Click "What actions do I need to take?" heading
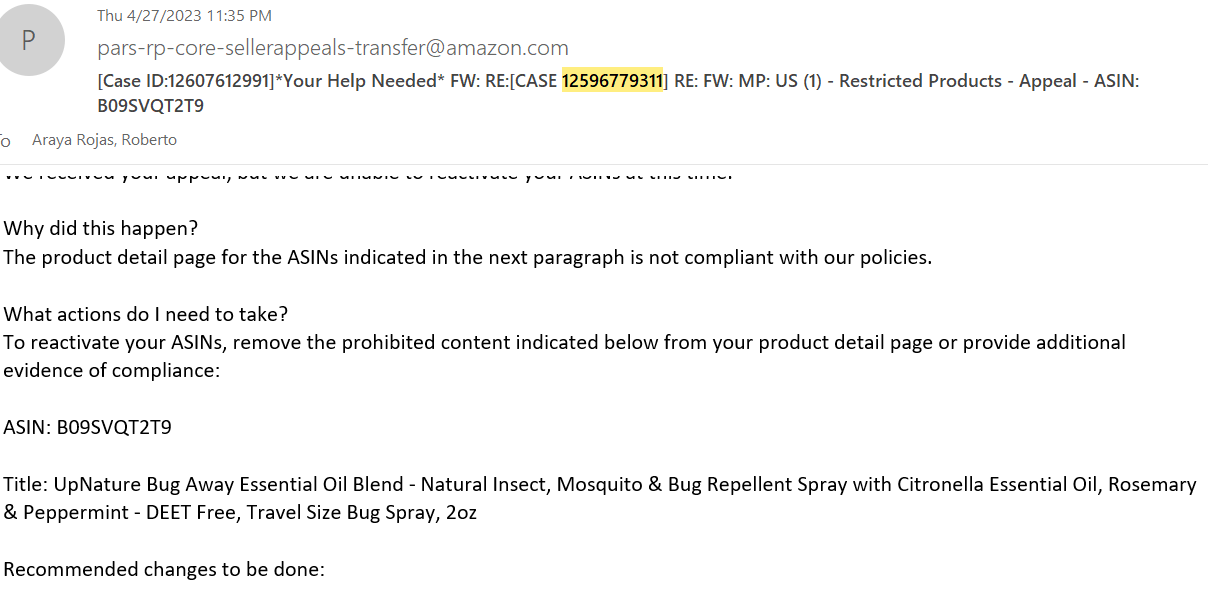The height and width of the screenshot is (590, 1208). click(x=146, y=314)
